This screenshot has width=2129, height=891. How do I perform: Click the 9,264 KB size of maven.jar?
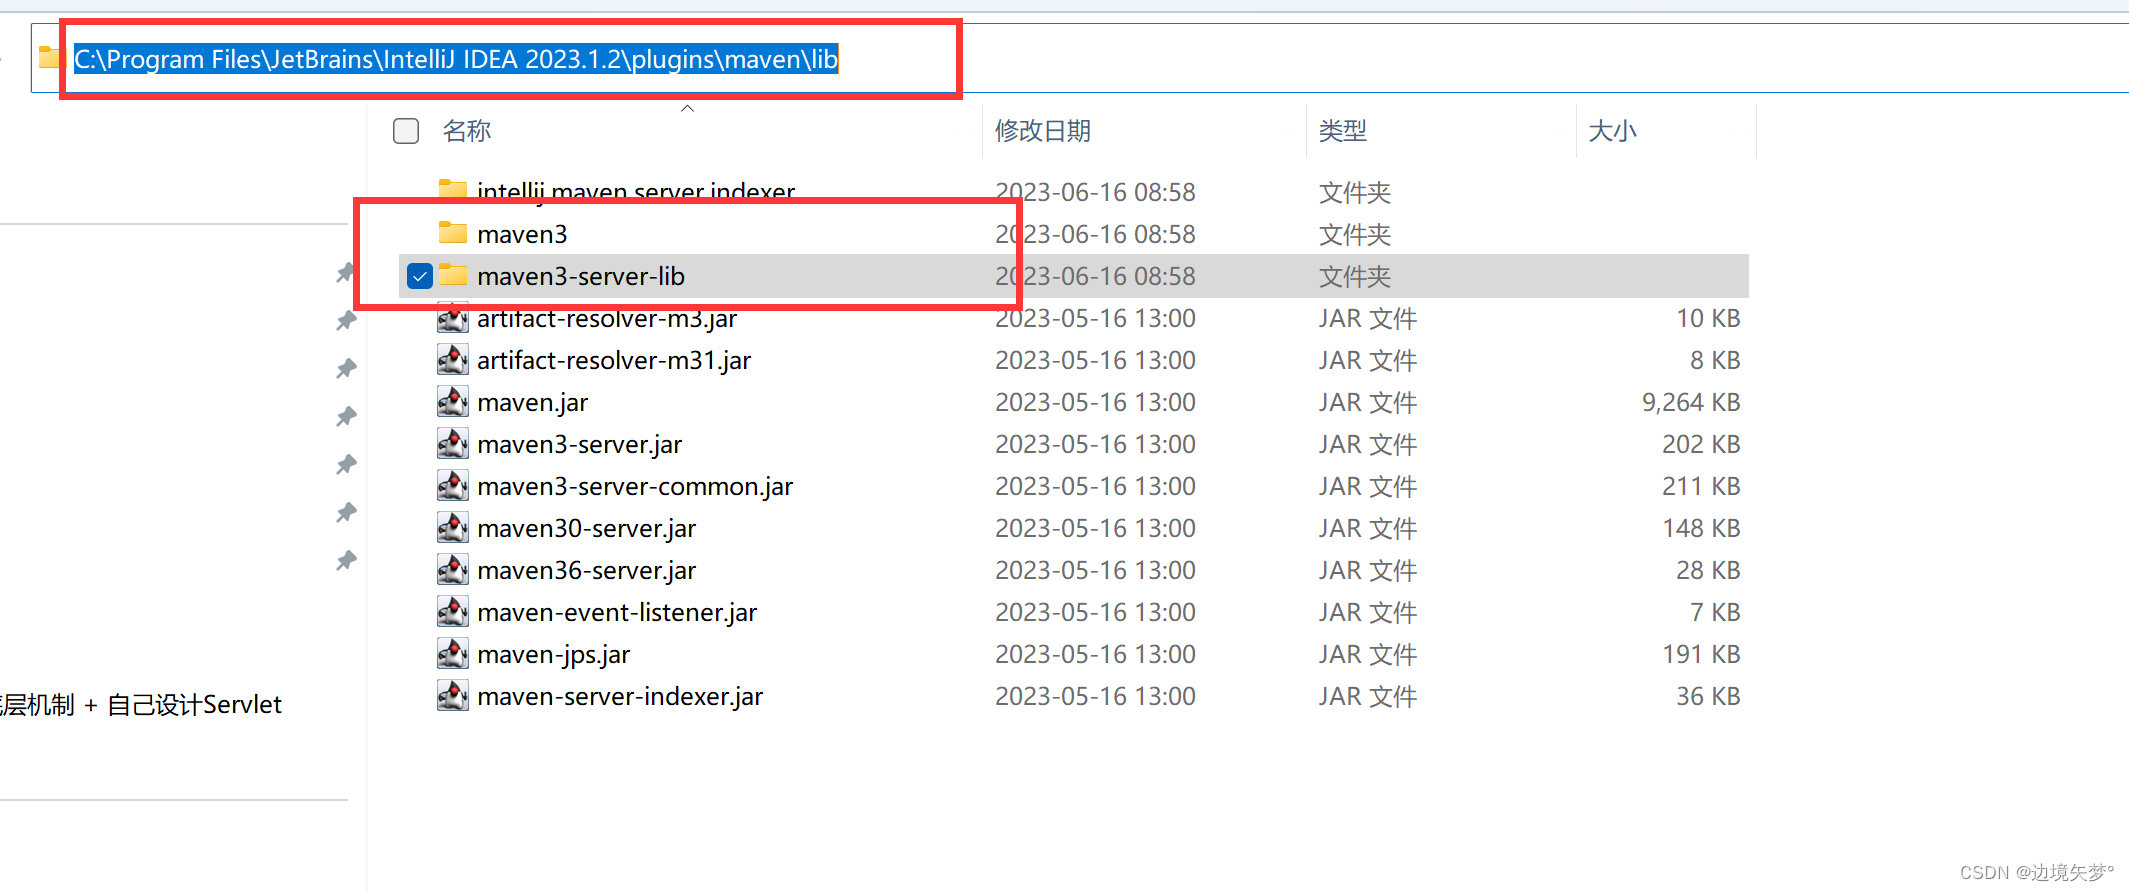(x=1691, y=402)
